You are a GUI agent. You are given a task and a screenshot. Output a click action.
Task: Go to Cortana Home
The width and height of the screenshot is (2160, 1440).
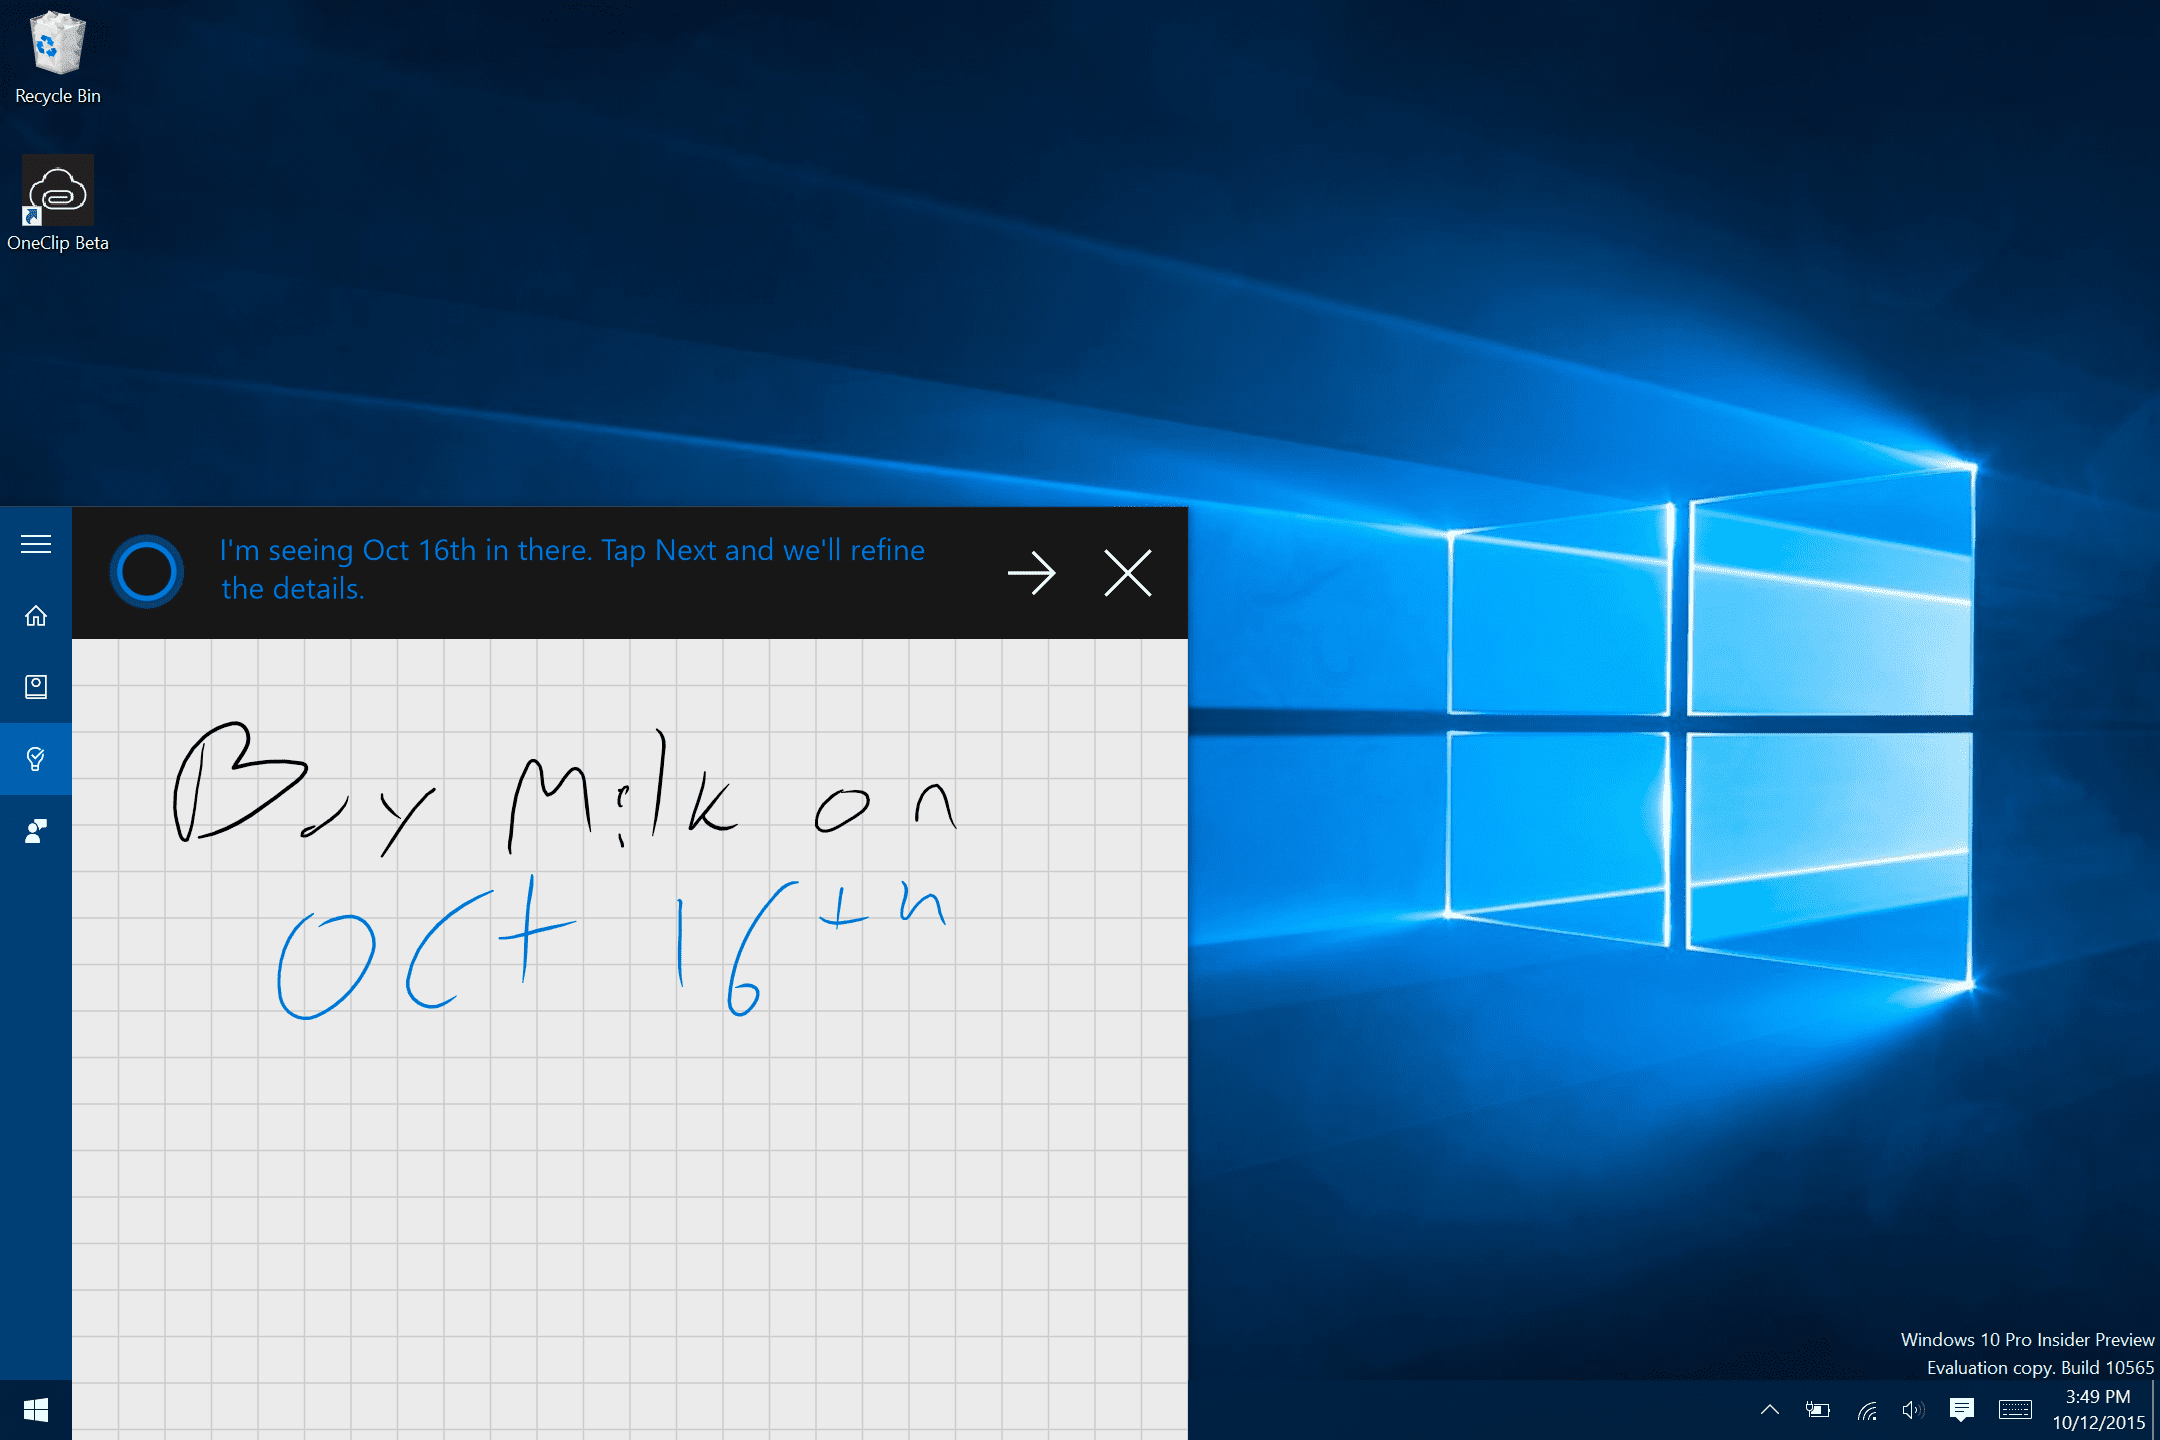pyautogui.click(x=36, y=616)
